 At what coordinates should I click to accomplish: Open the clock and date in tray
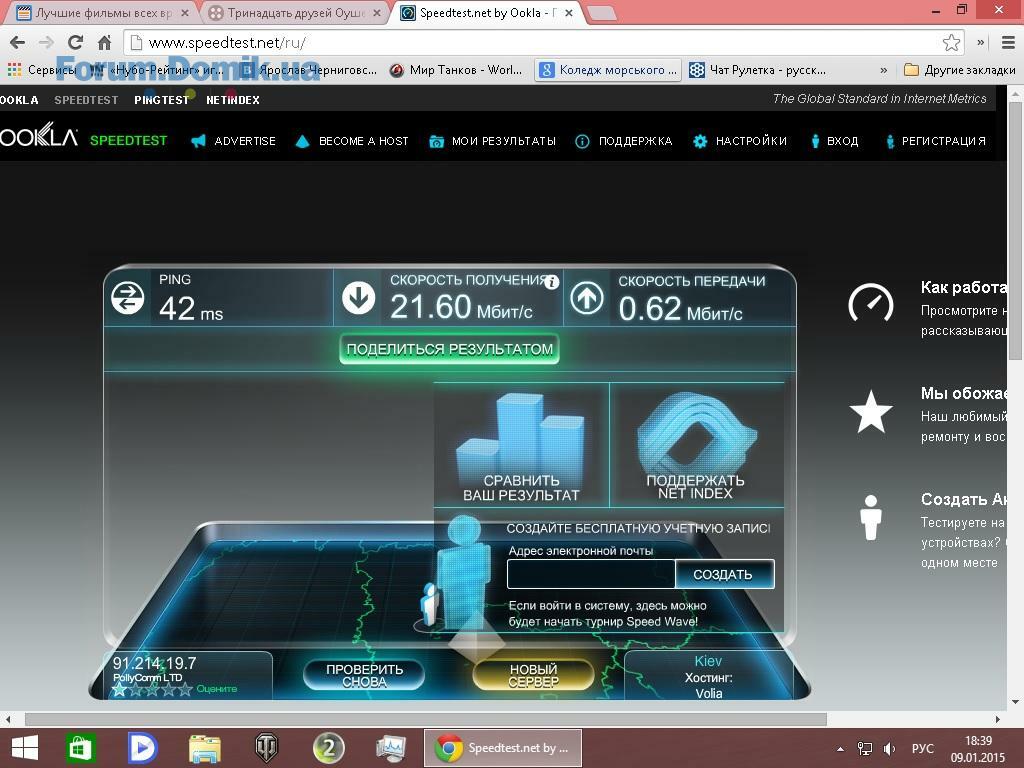click(978, 749)
